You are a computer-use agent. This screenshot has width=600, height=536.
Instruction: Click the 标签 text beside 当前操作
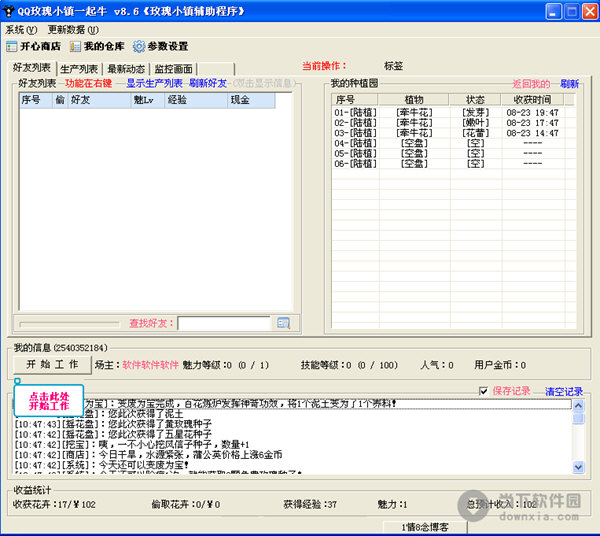pyautogui.click(x=393, y=66)
